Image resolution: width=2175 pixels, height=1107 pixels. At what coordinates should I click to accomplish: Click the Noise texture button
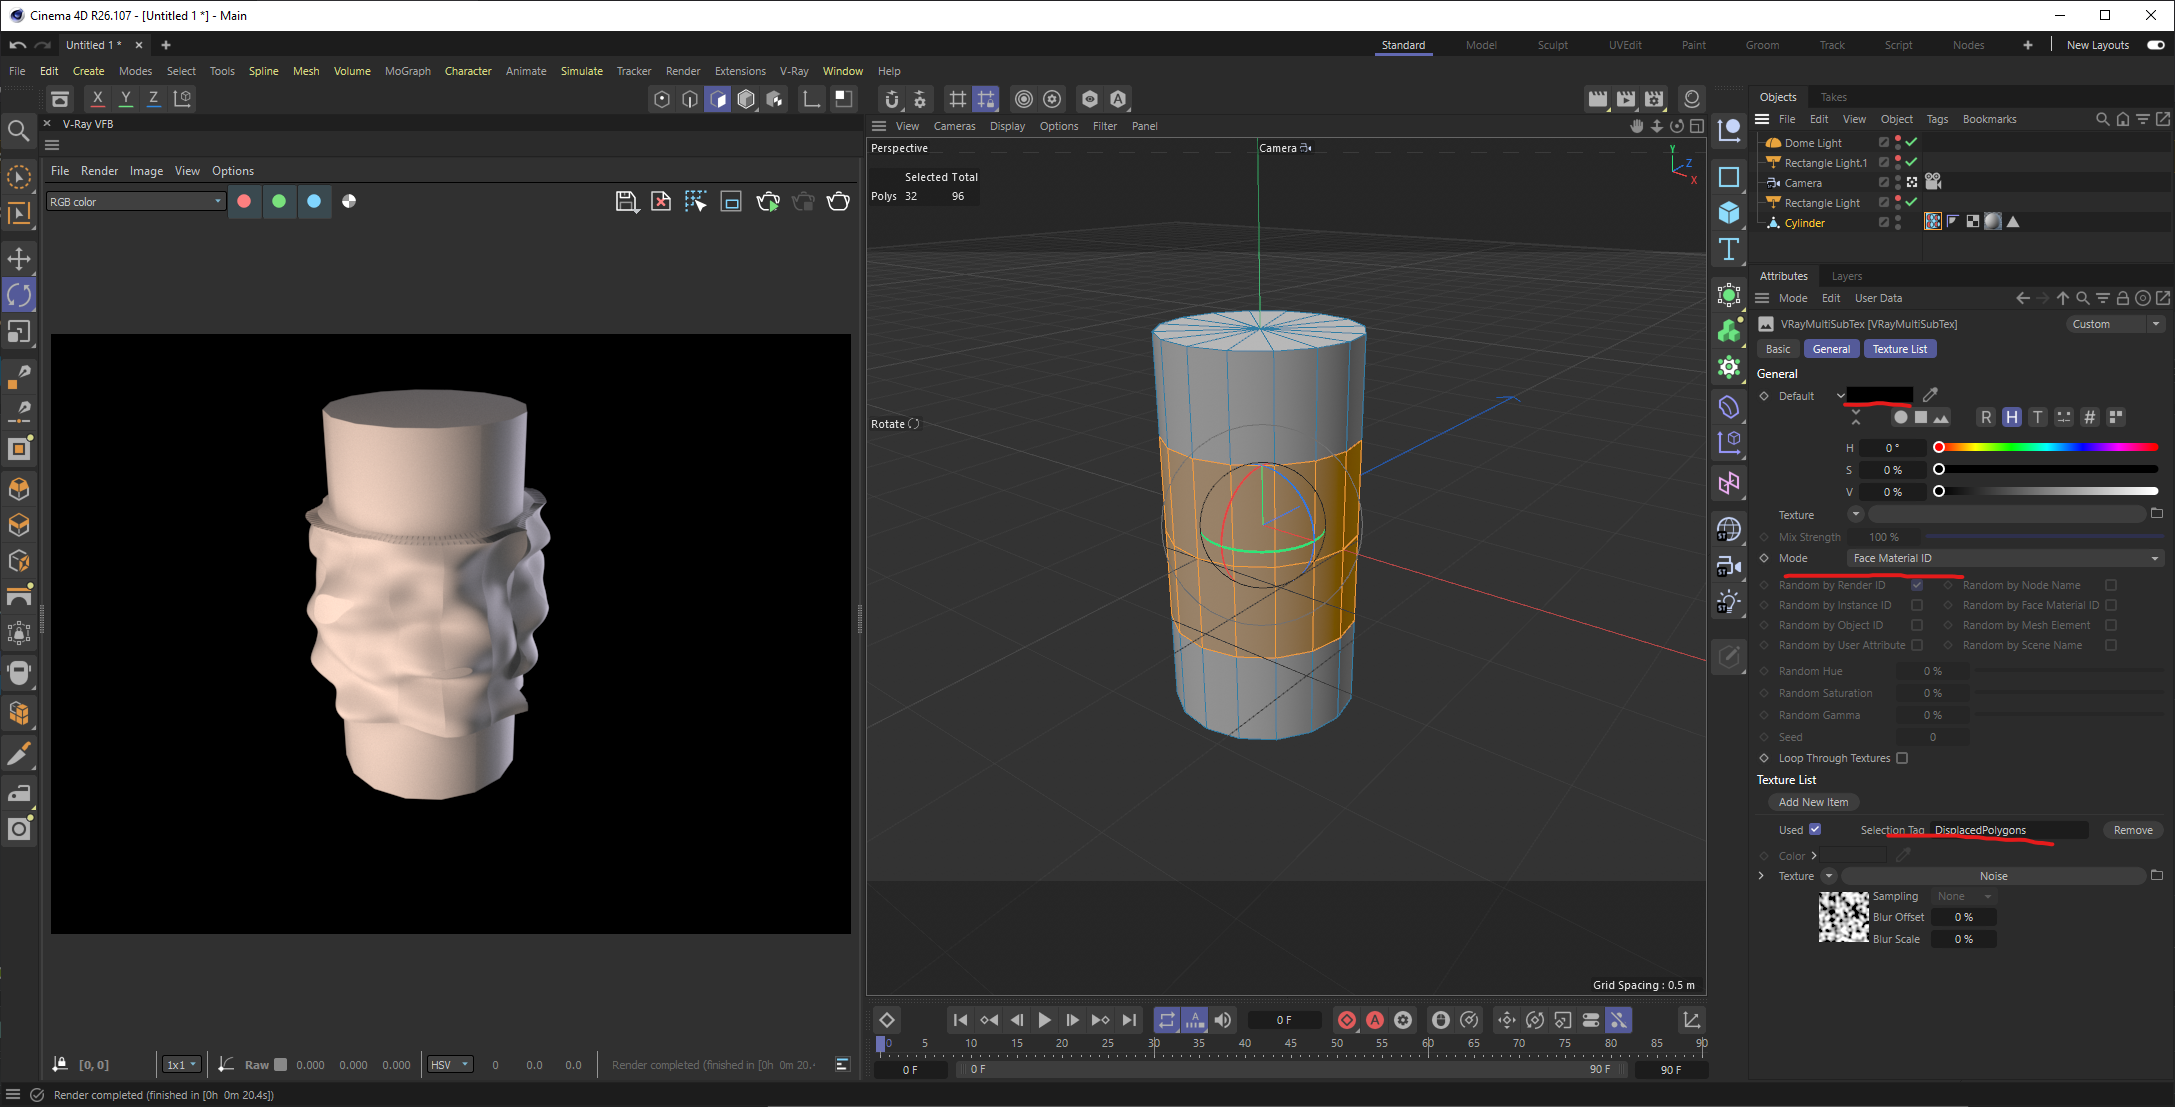(1993, 876)
